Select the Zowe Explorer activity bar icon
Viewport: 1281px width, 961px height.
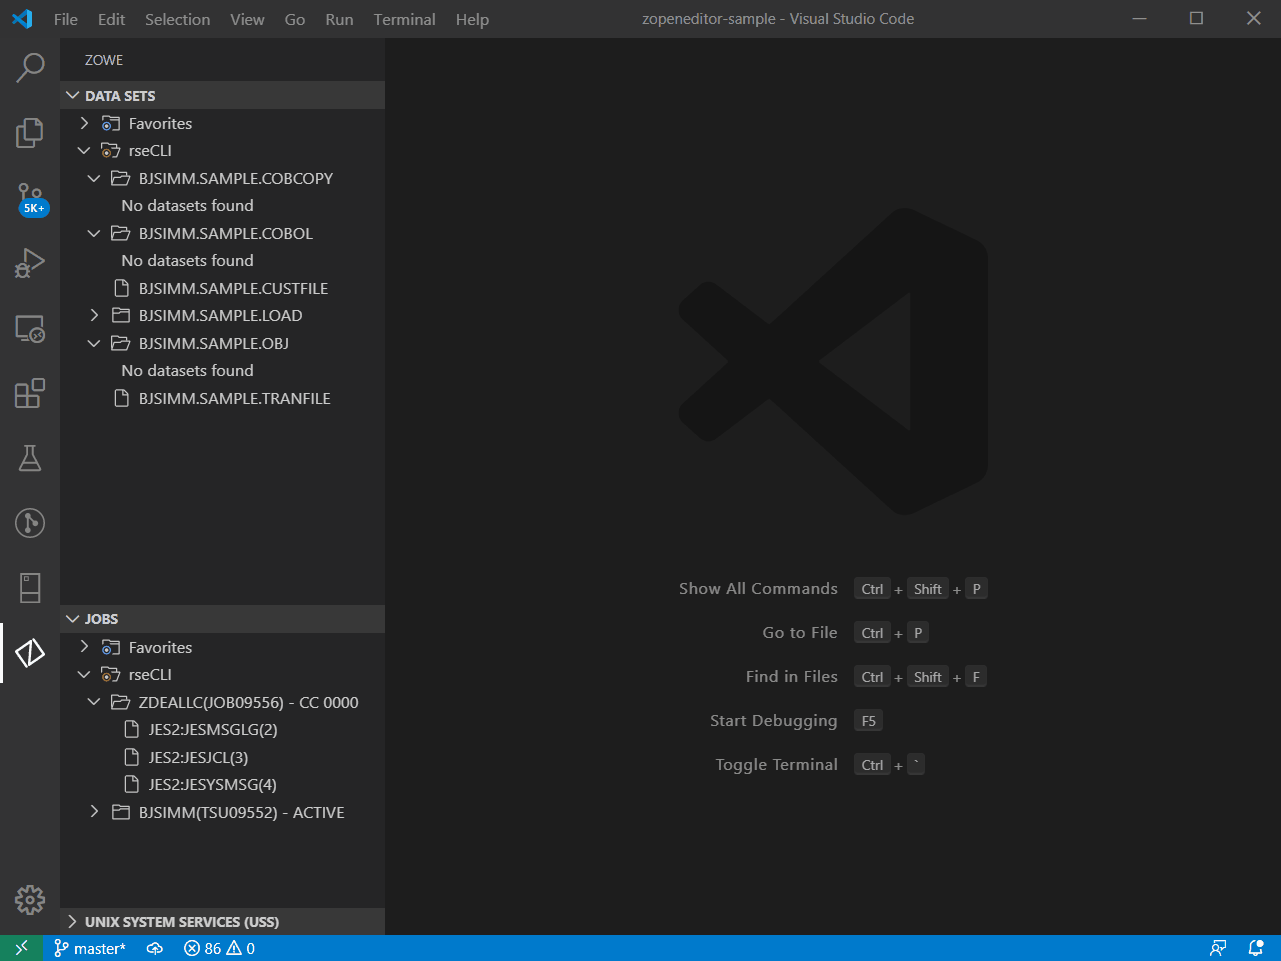[30, 653]
